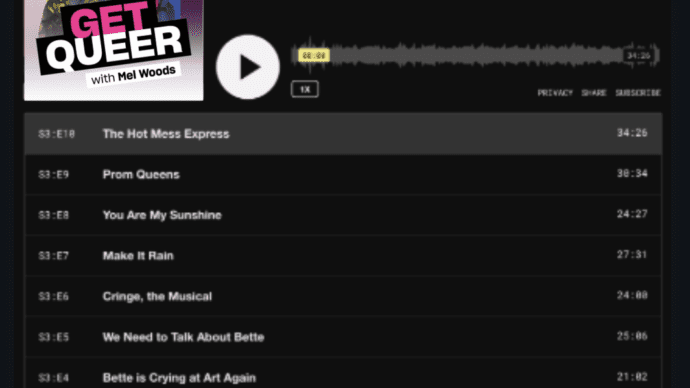Click the S3:E9 episode number label
Image resolution: width=690 pixels, height=388 pixels.
click(x=54, y=174)
